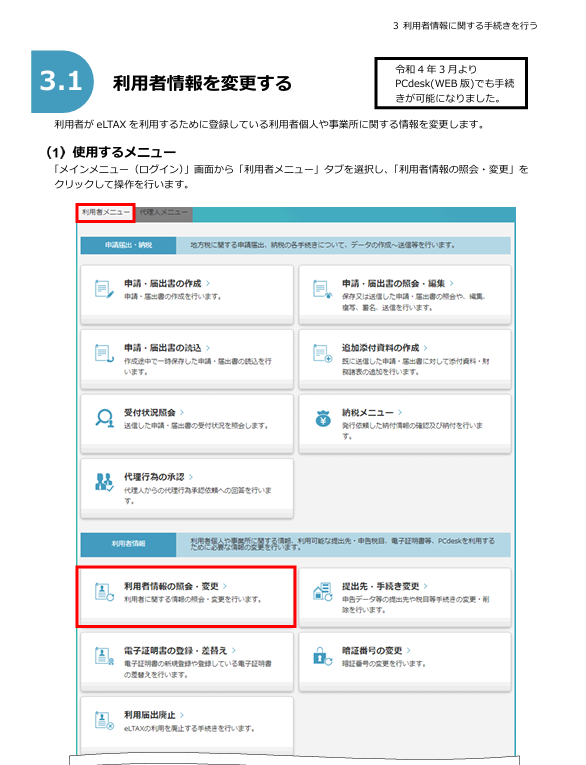Click the 代理行為の承認 people icon
Image resolution: width=586 pixels, height=765 pixels.
pos(104,482)
